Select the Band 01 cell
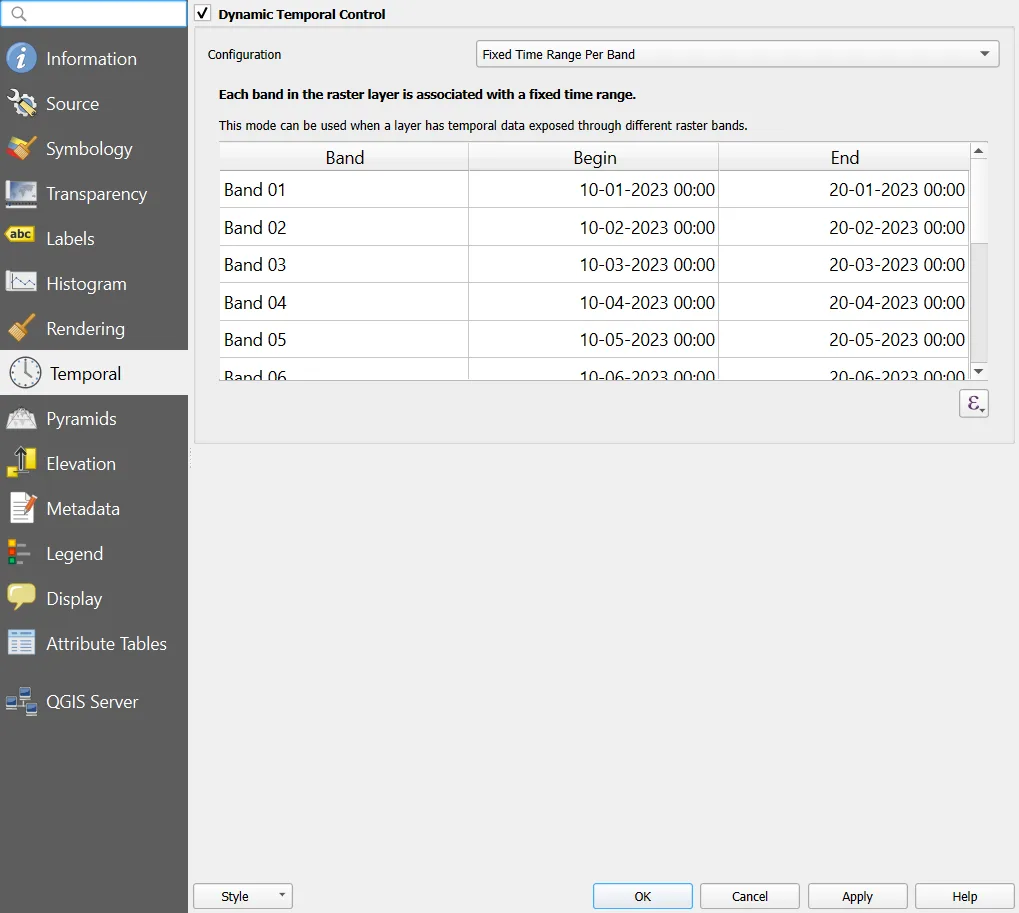Screen dimensions: 1019x913 tap(344, 190)
